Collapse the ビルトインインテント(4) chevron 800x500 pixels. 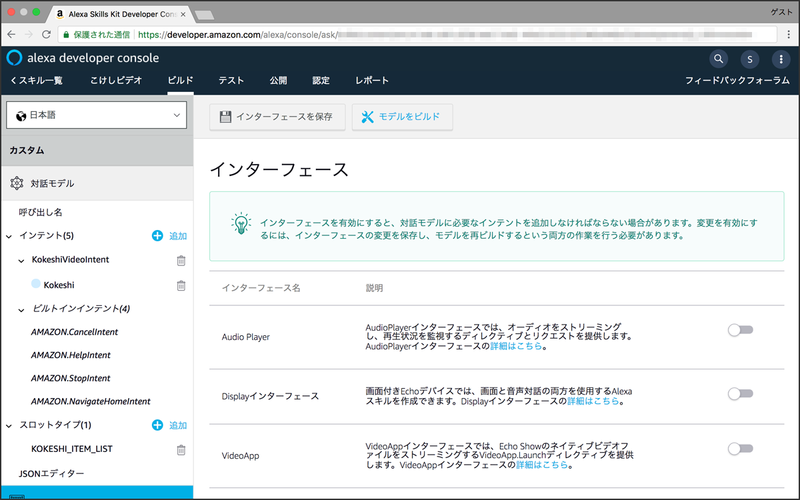[x=21, y=310]
